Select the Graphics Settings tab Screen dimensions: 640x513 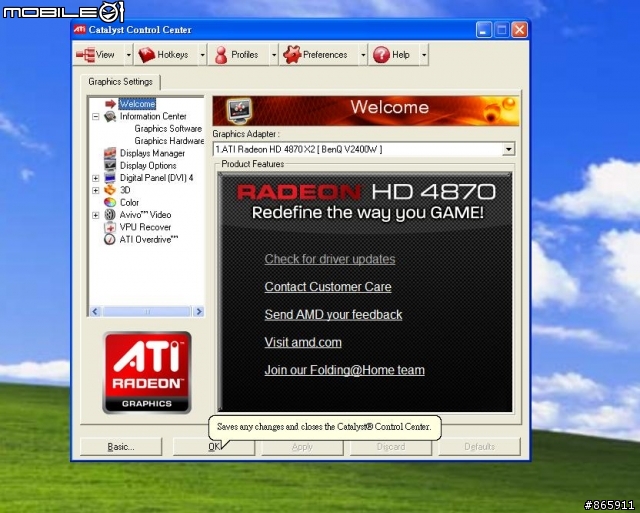pyautogui.click(x=120, y=82)
